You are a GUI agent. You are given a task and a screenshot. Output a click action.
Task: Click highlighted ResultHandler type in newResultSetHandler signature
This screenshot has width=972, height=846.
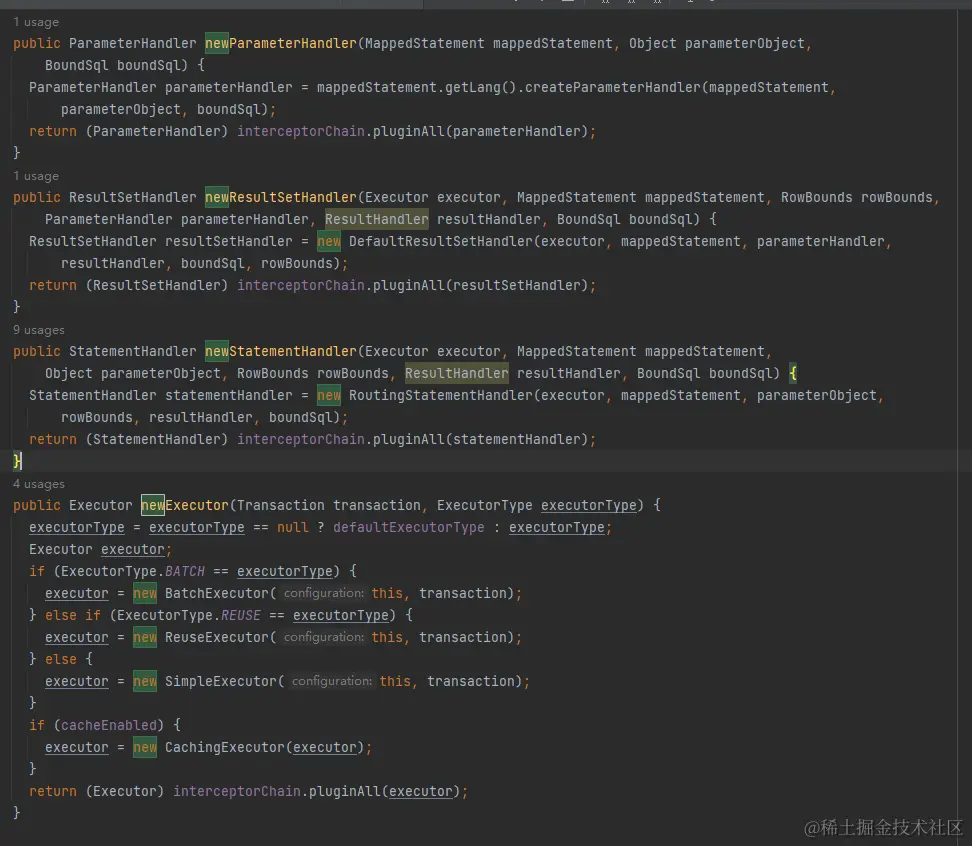[x=377, y=219]
